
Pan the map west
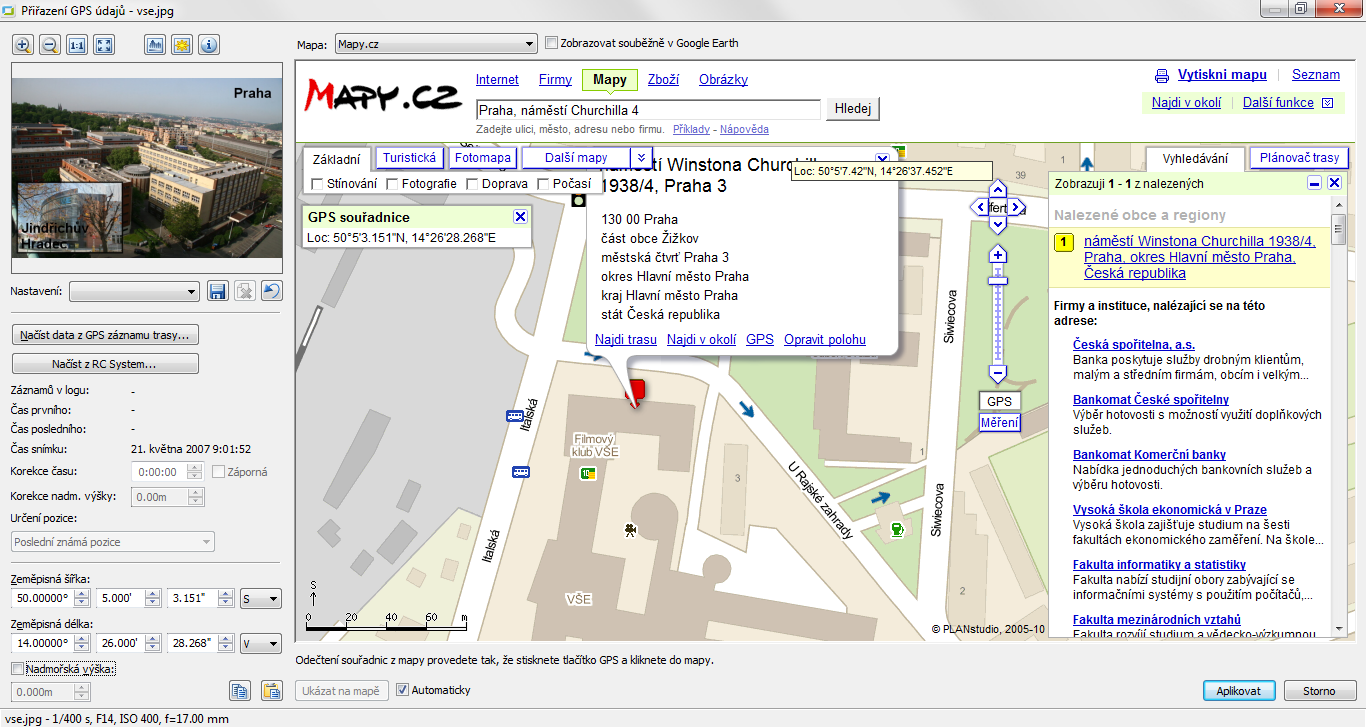coord(980,208)
